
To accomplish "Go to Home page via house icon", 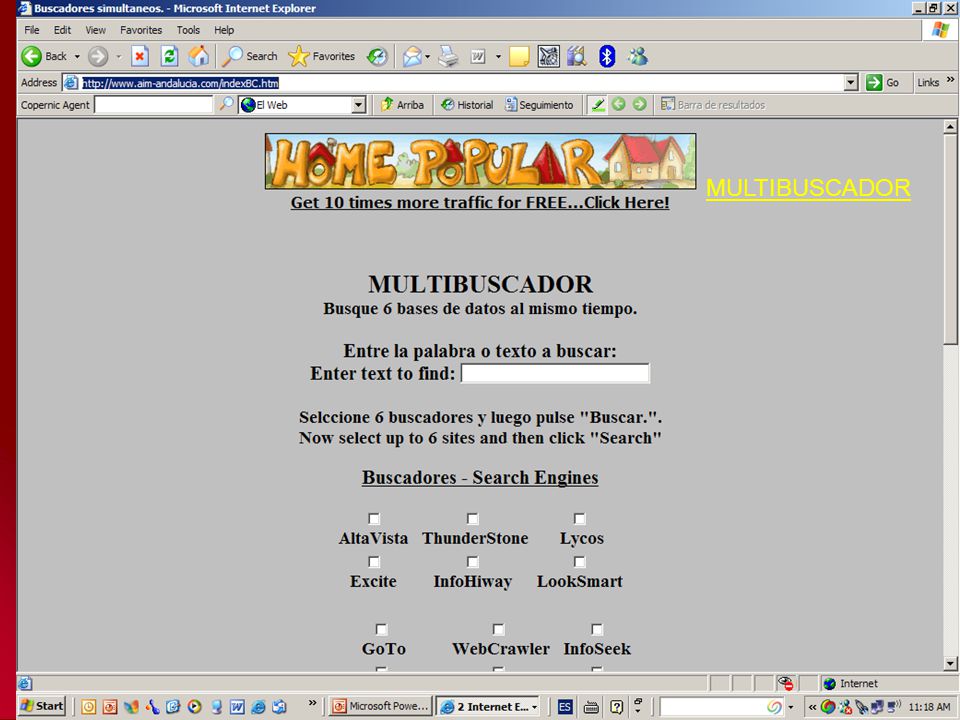I will coord(198,56).
